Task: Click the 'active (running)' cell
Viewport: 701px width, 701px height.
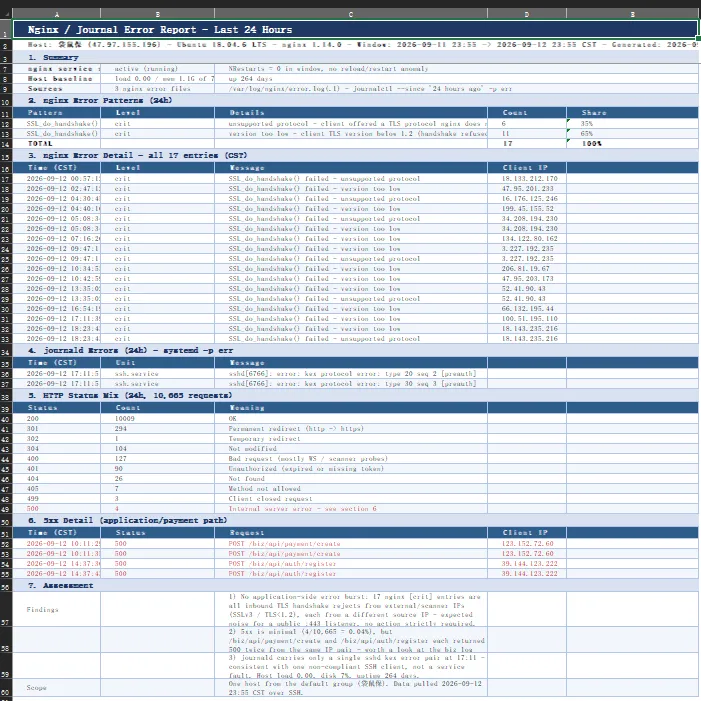Action: pos(158,69)
